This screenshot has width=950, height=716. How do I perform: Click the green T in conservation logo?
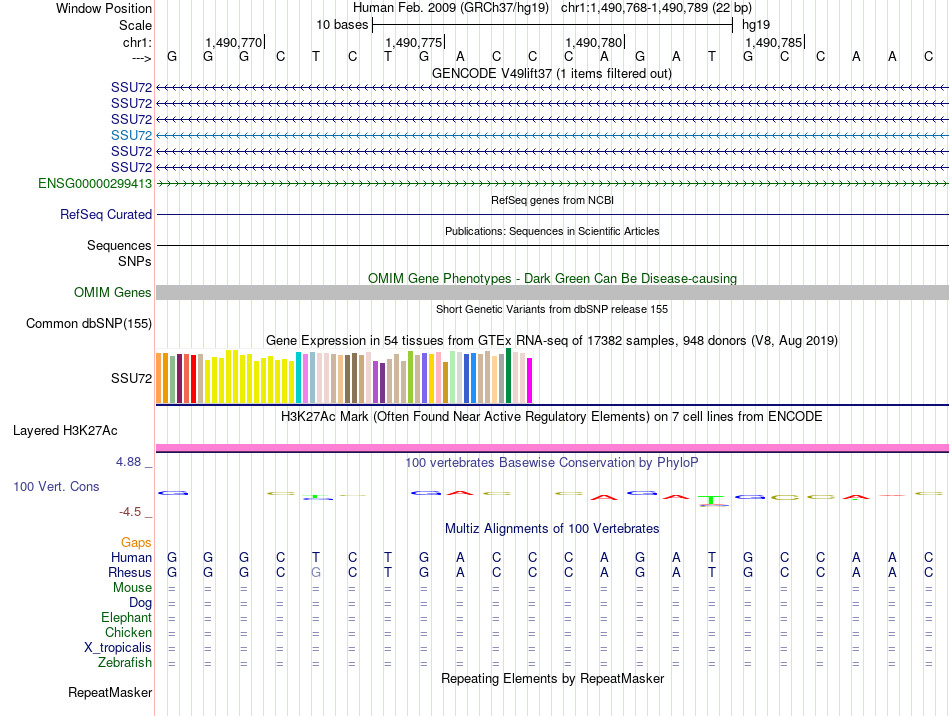pyautogui.click(x=711, y=498)
